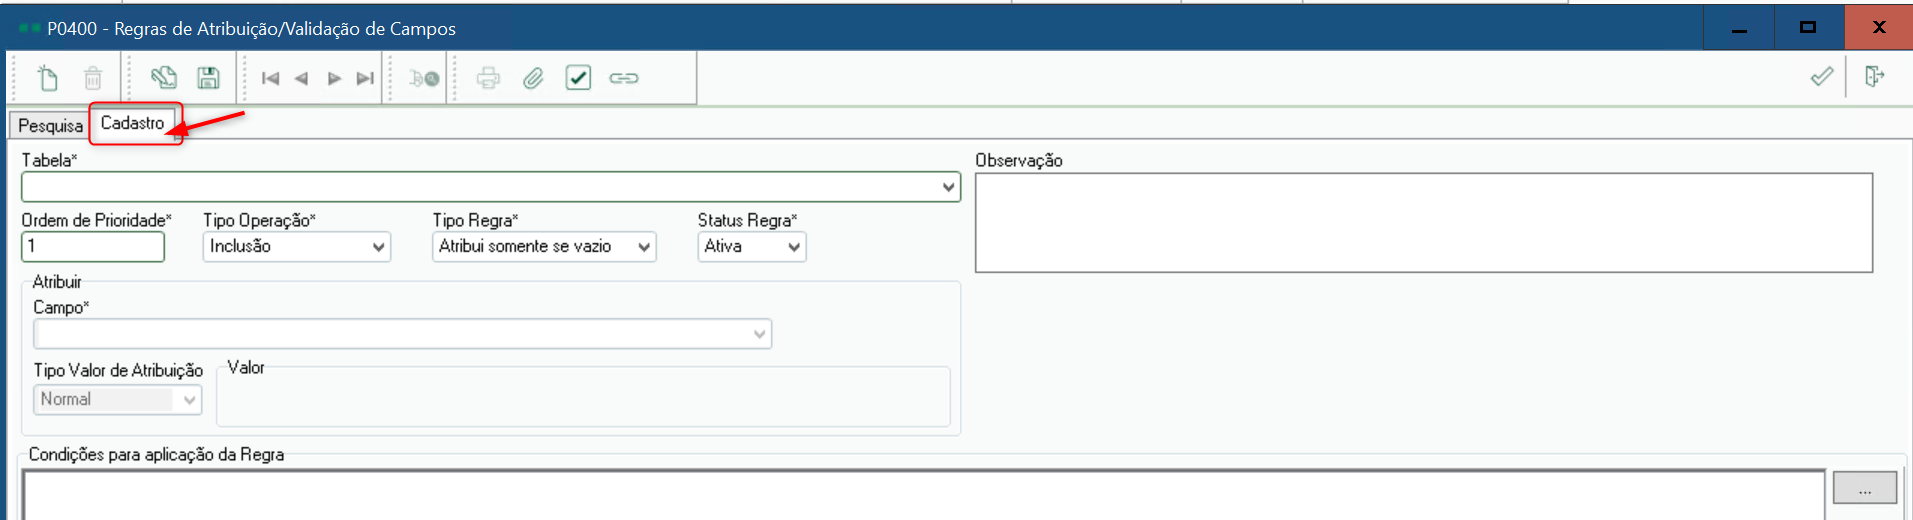Click the save diskette icon
Screen dimensions: 1913x520
pyautogui.click(x=208, y=78)
